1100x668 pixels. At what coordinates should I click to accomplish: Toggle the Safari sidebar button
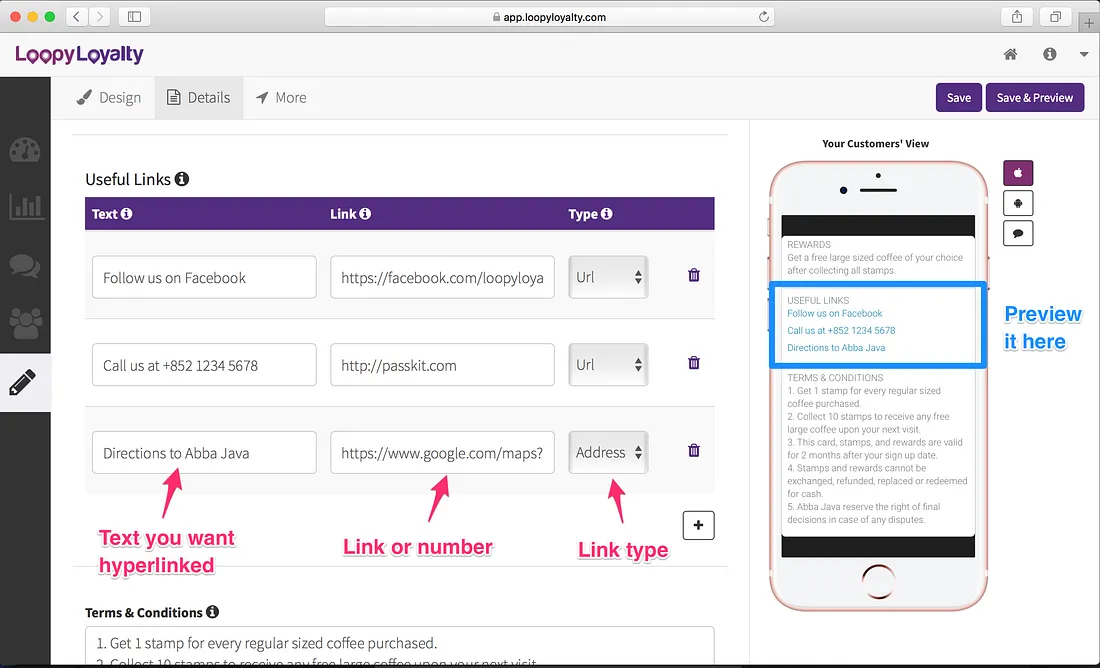134,17
